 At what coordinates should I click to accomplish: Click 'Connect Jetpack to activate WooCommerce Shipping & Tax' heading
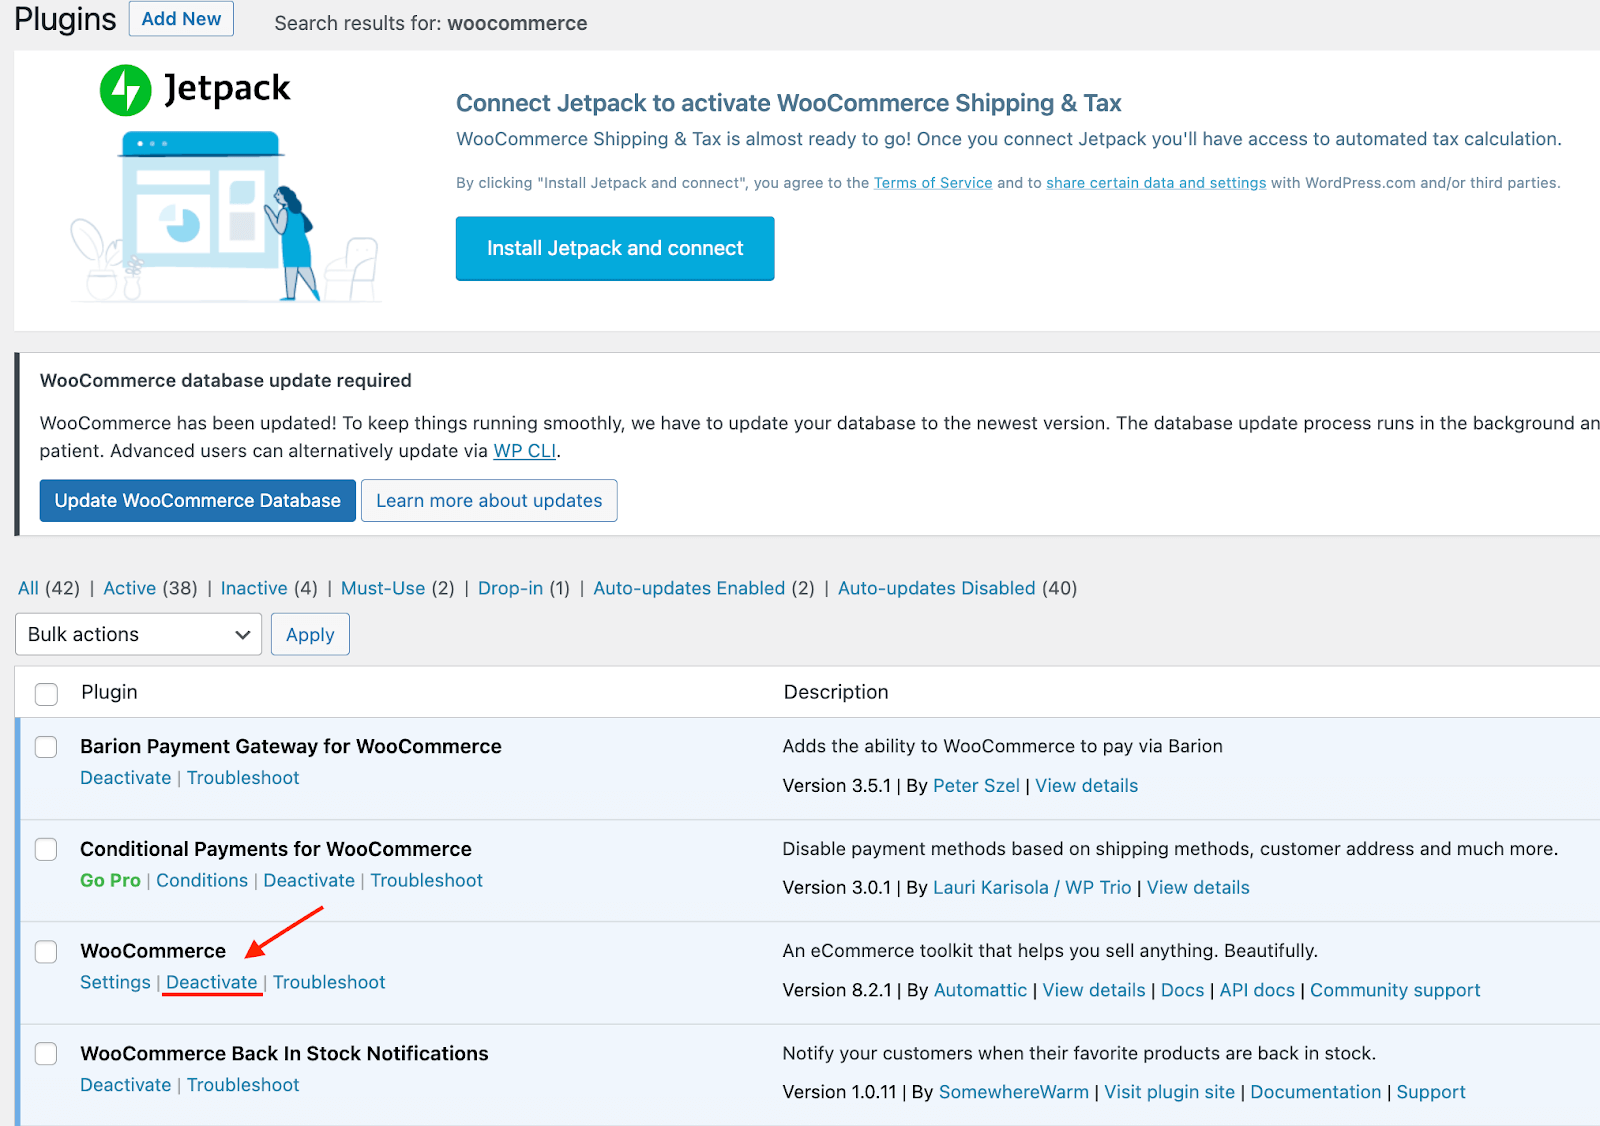click(789, 103)
